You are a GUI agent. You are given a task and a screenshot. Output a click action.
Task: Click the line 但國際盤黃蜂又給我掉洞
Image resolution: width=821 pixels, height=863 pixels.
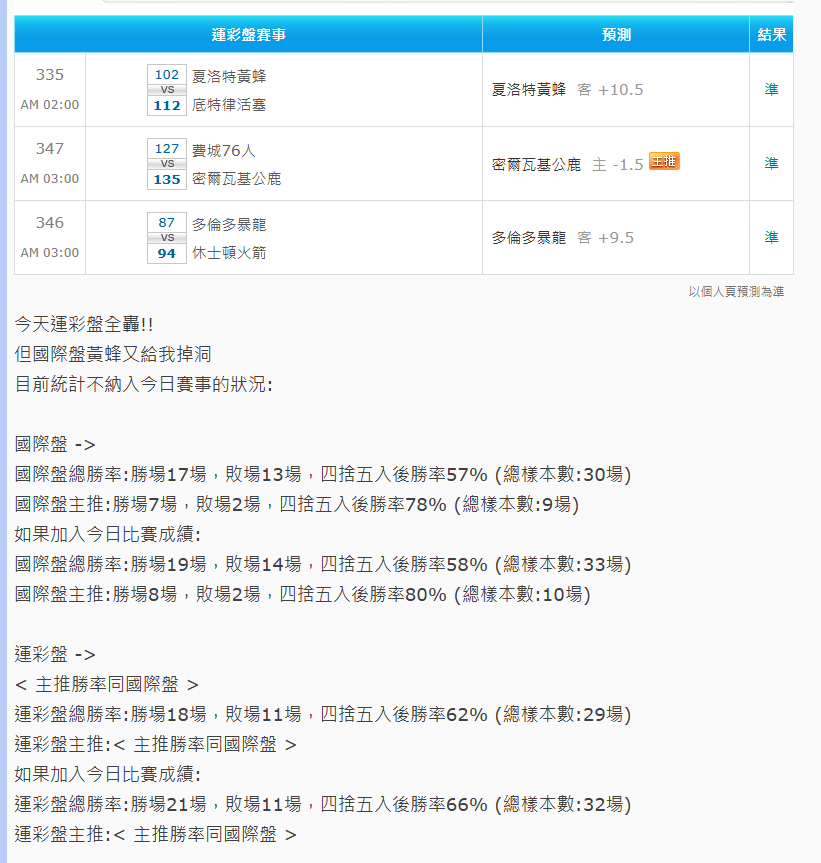click(x=113, y=354)
